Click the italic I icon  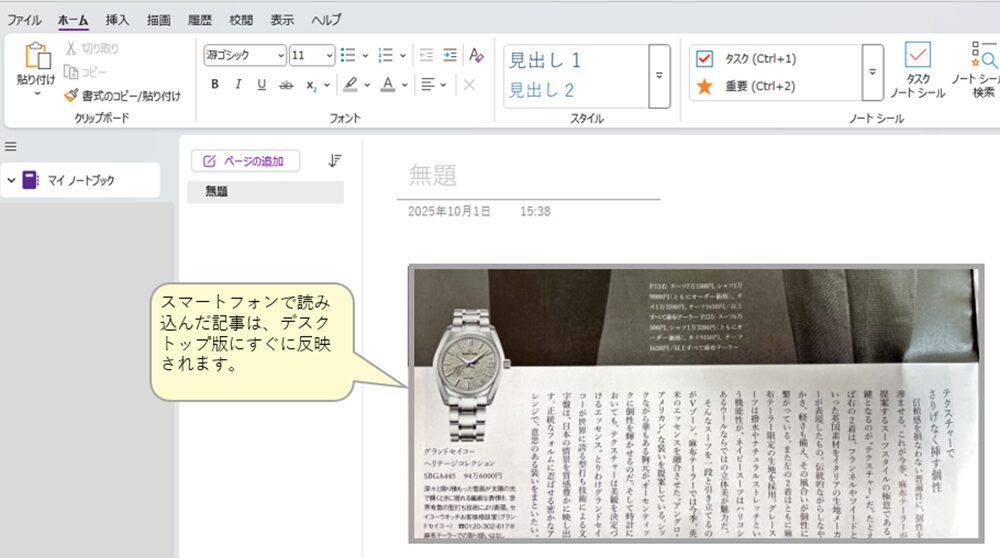238,85
